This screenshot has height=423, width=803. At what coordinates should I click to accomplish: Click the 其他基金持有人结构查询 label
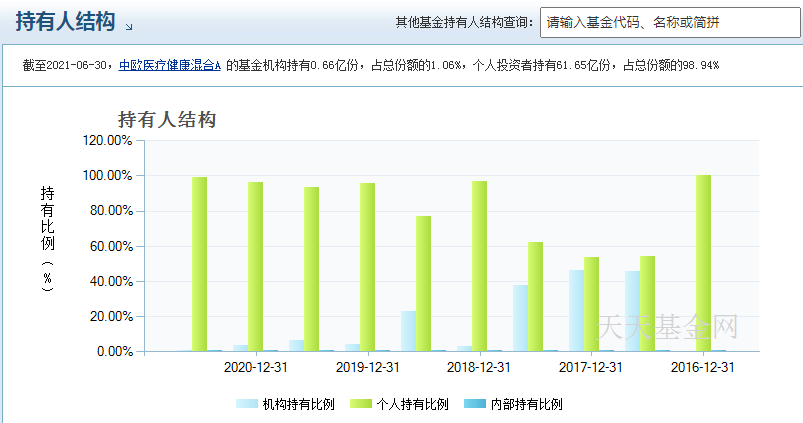click(462, 23)
